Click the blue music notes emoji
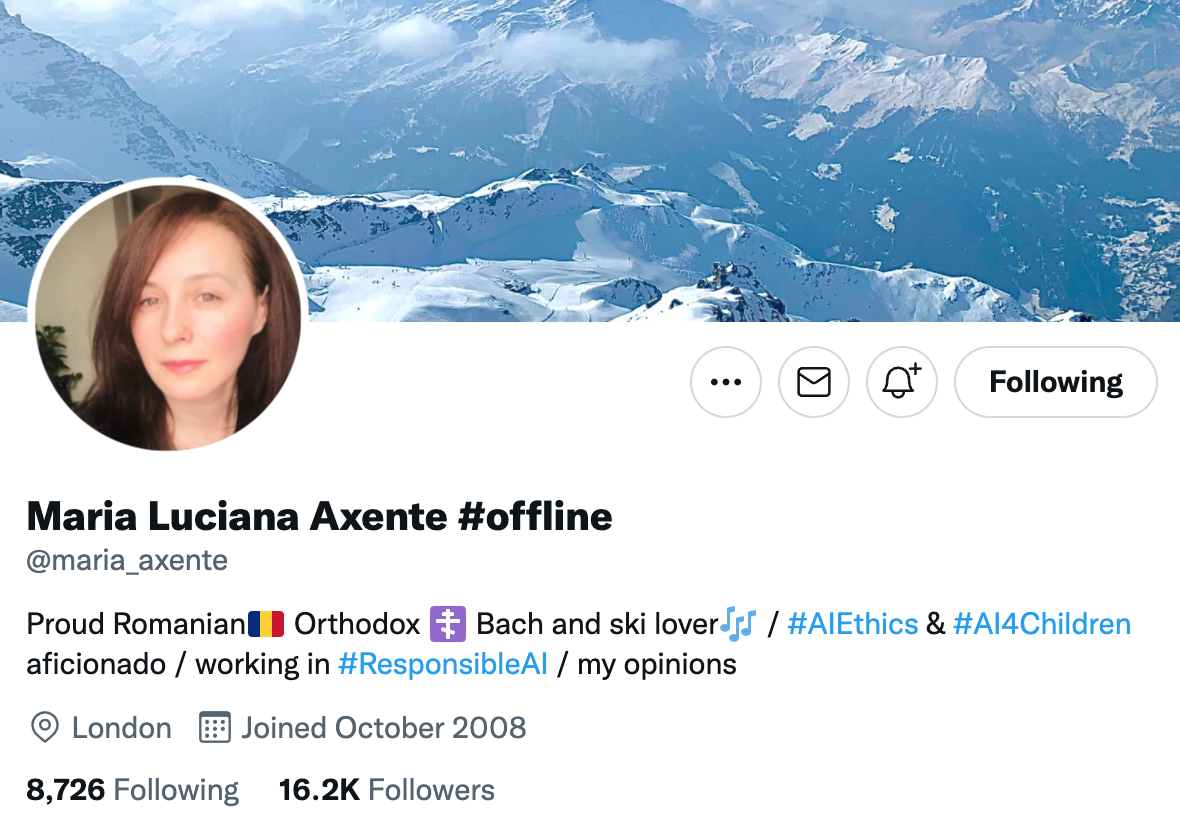This screenshot has width=1180, height=822. [738, 624]
